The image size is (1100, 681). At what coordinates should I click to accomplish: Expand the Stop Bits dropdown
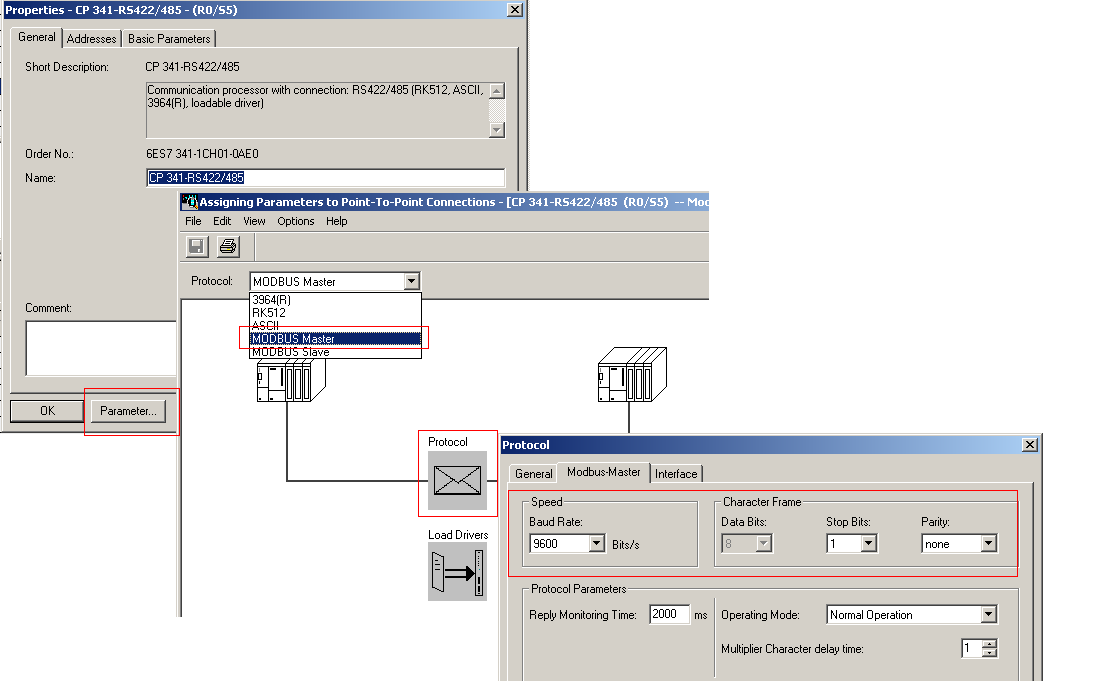point(868,544)
